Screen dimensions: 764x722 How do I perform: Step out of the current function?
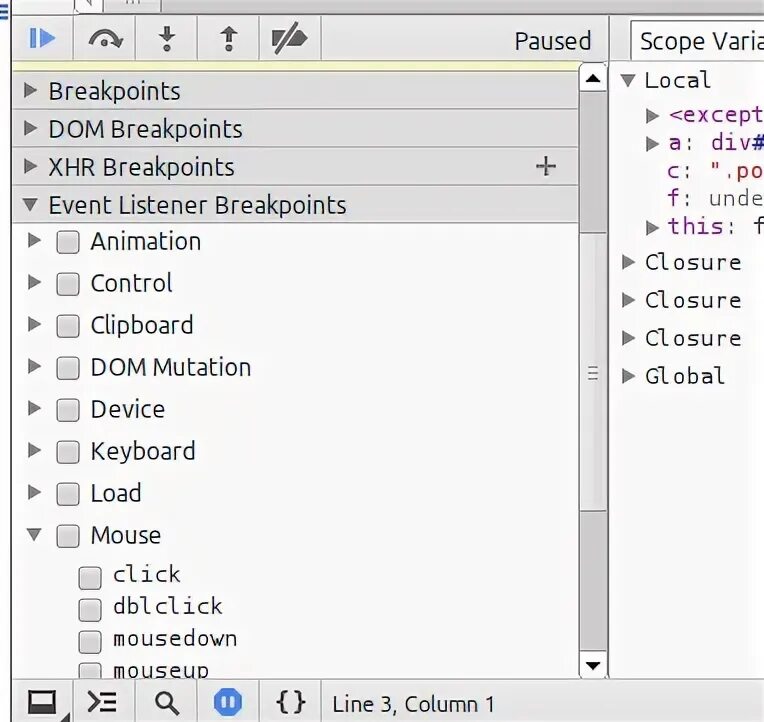point(229,39)
